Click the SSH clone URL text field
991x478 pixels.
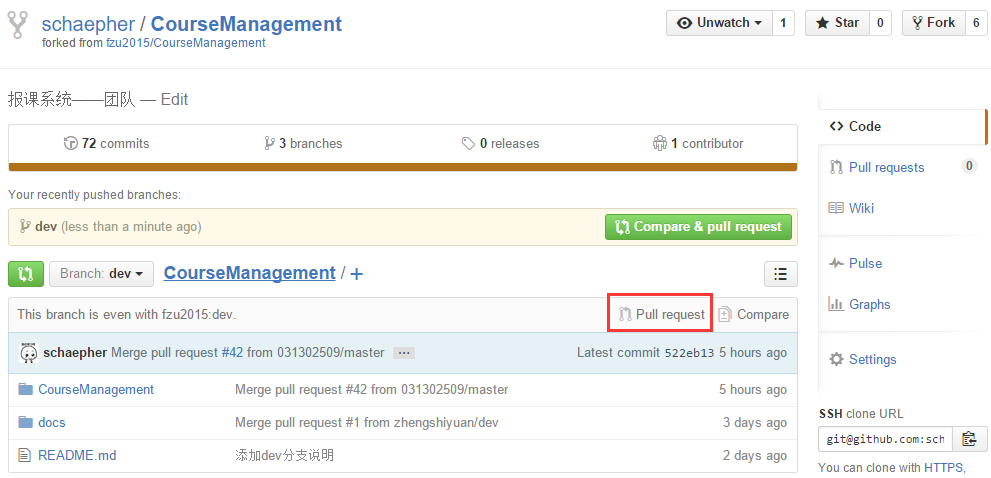click(x=885, y=439)
